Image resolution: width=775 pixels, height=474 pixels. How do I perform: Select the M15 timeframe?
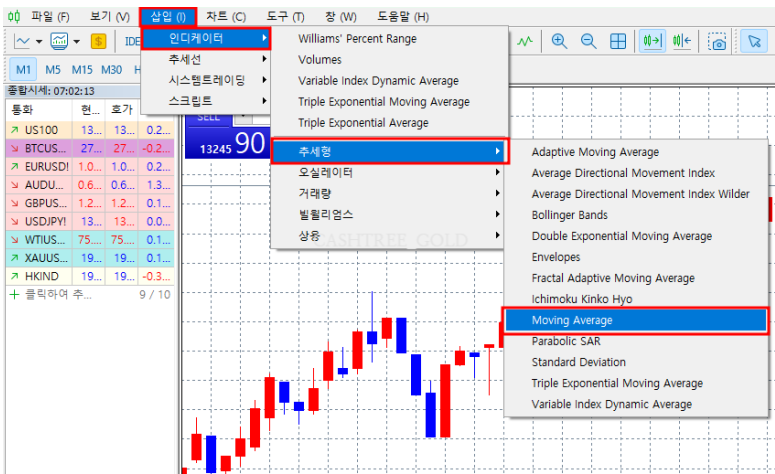(82, 70)
